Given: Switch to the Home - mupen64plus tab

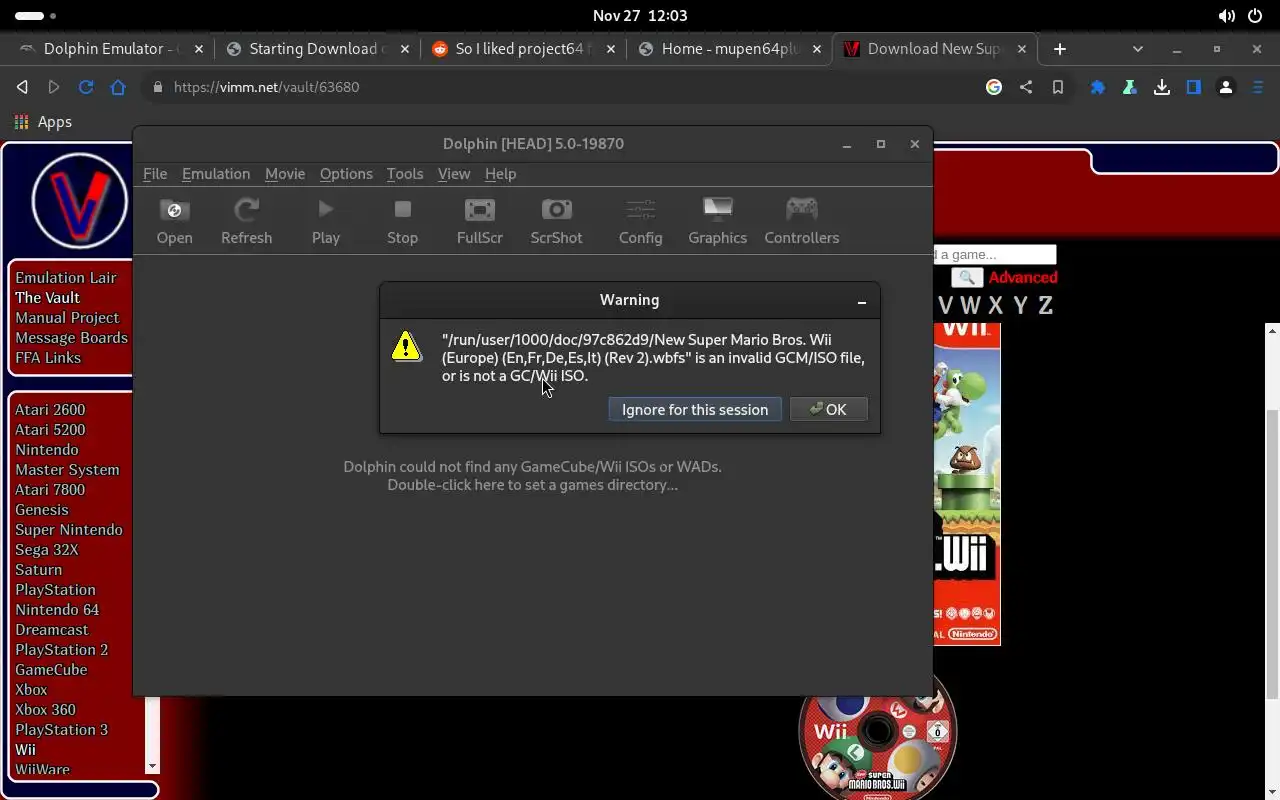Looking at the screenshot, I should 728,49.
